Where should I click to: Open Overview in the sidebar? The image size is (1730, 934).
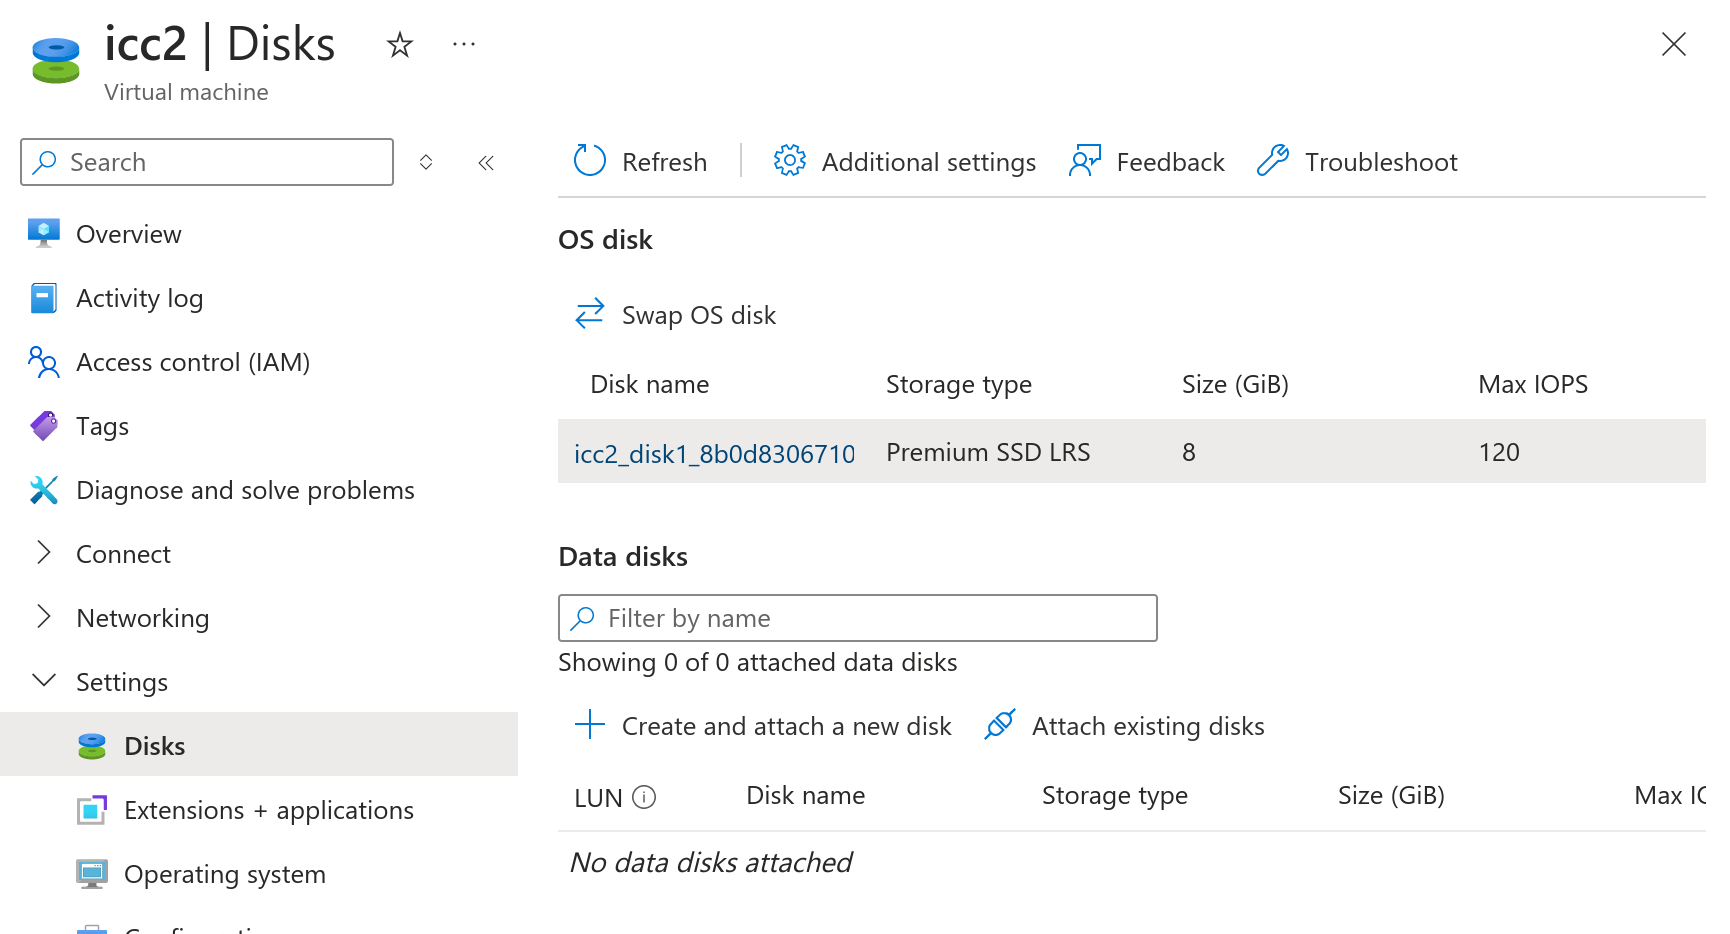click(128, 234)
